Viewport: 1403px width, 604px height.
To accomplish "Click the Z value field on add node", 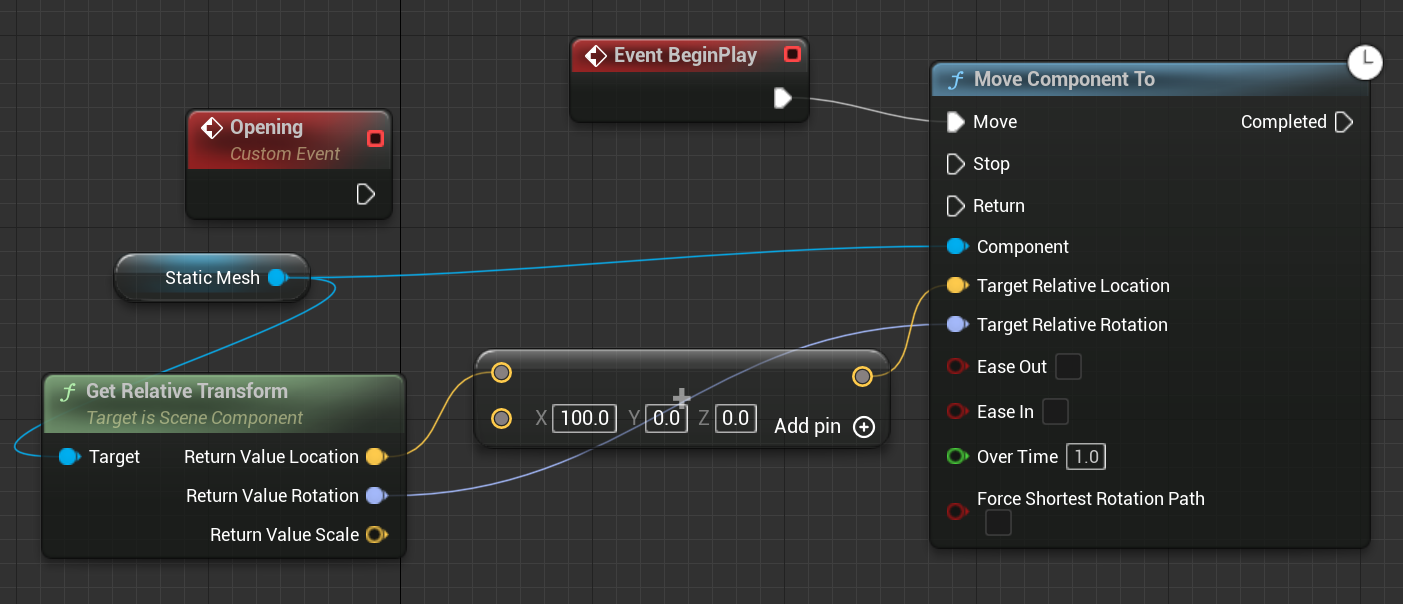I will (x=735, y=418).
